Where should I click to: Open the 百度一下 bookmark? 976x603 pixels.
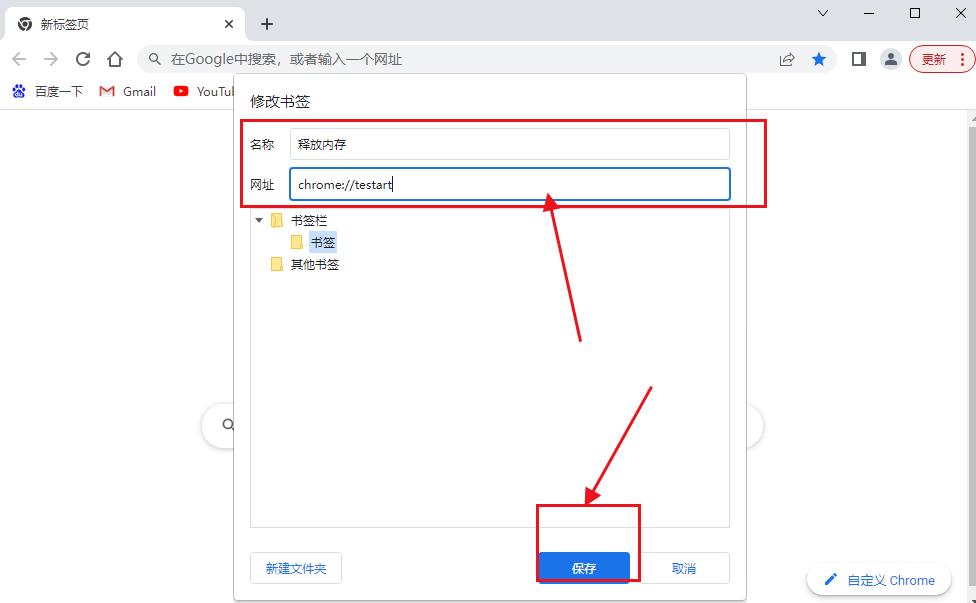point(47,91)
